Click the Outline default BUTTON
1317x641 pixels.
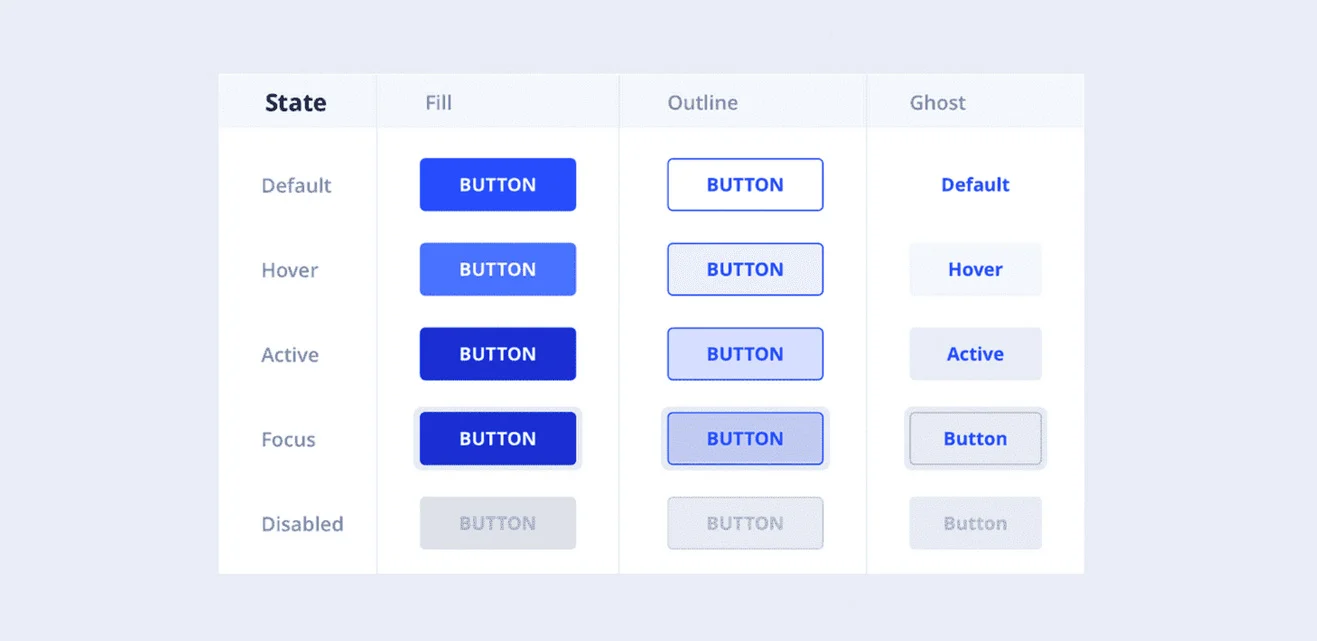(x=745, y=185)
